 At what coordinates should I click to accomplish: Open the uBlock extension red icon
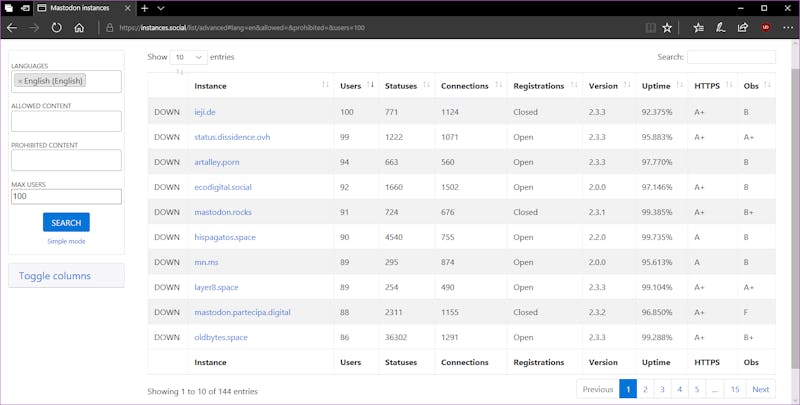(x=765, y=27)
